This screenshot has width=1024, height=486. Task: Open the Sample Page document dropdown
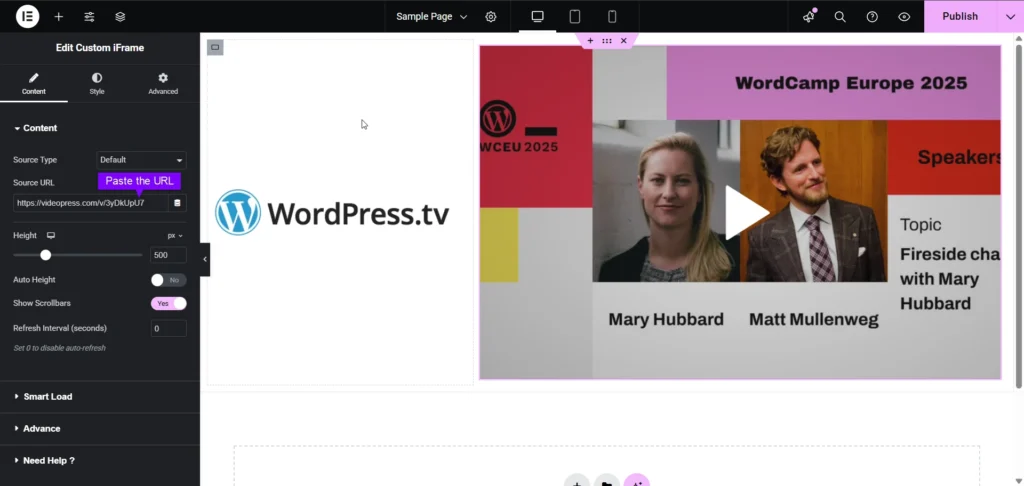(x=432, y=16)
